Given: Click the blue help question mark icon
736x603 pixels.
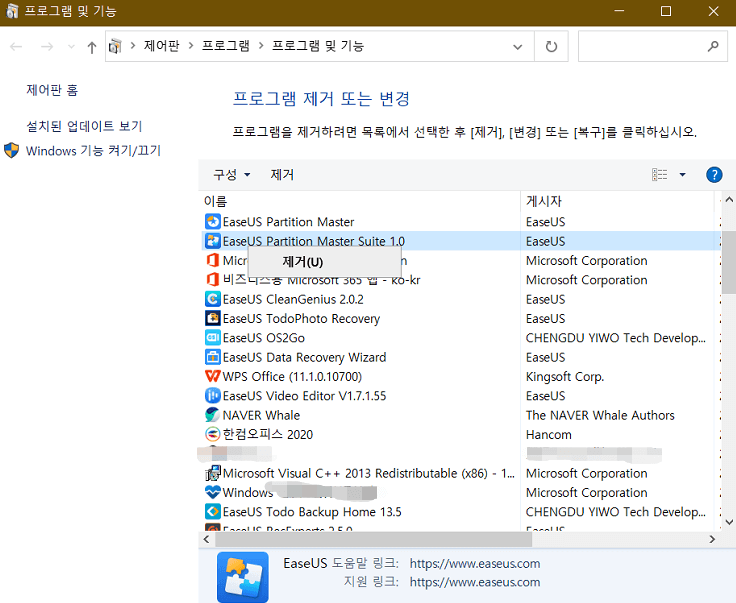Looking at the screenshot, I should tap(714, 175).
